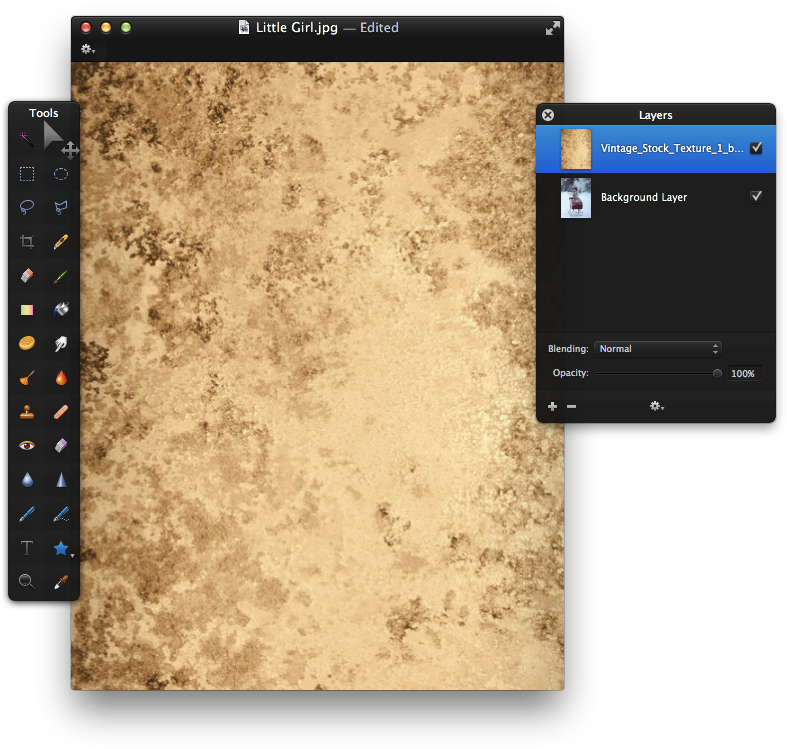Select the Gradient tool
787x749 pixels.
click(x=27, y=309)
